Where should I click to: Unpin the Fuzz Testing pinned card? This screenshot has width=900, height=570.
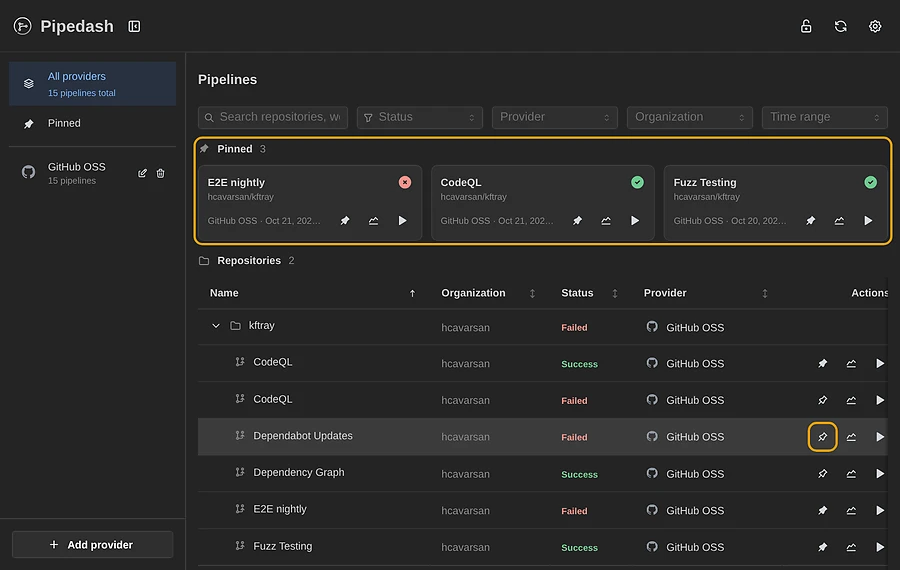pyautogui.click(x=810, y=220)
